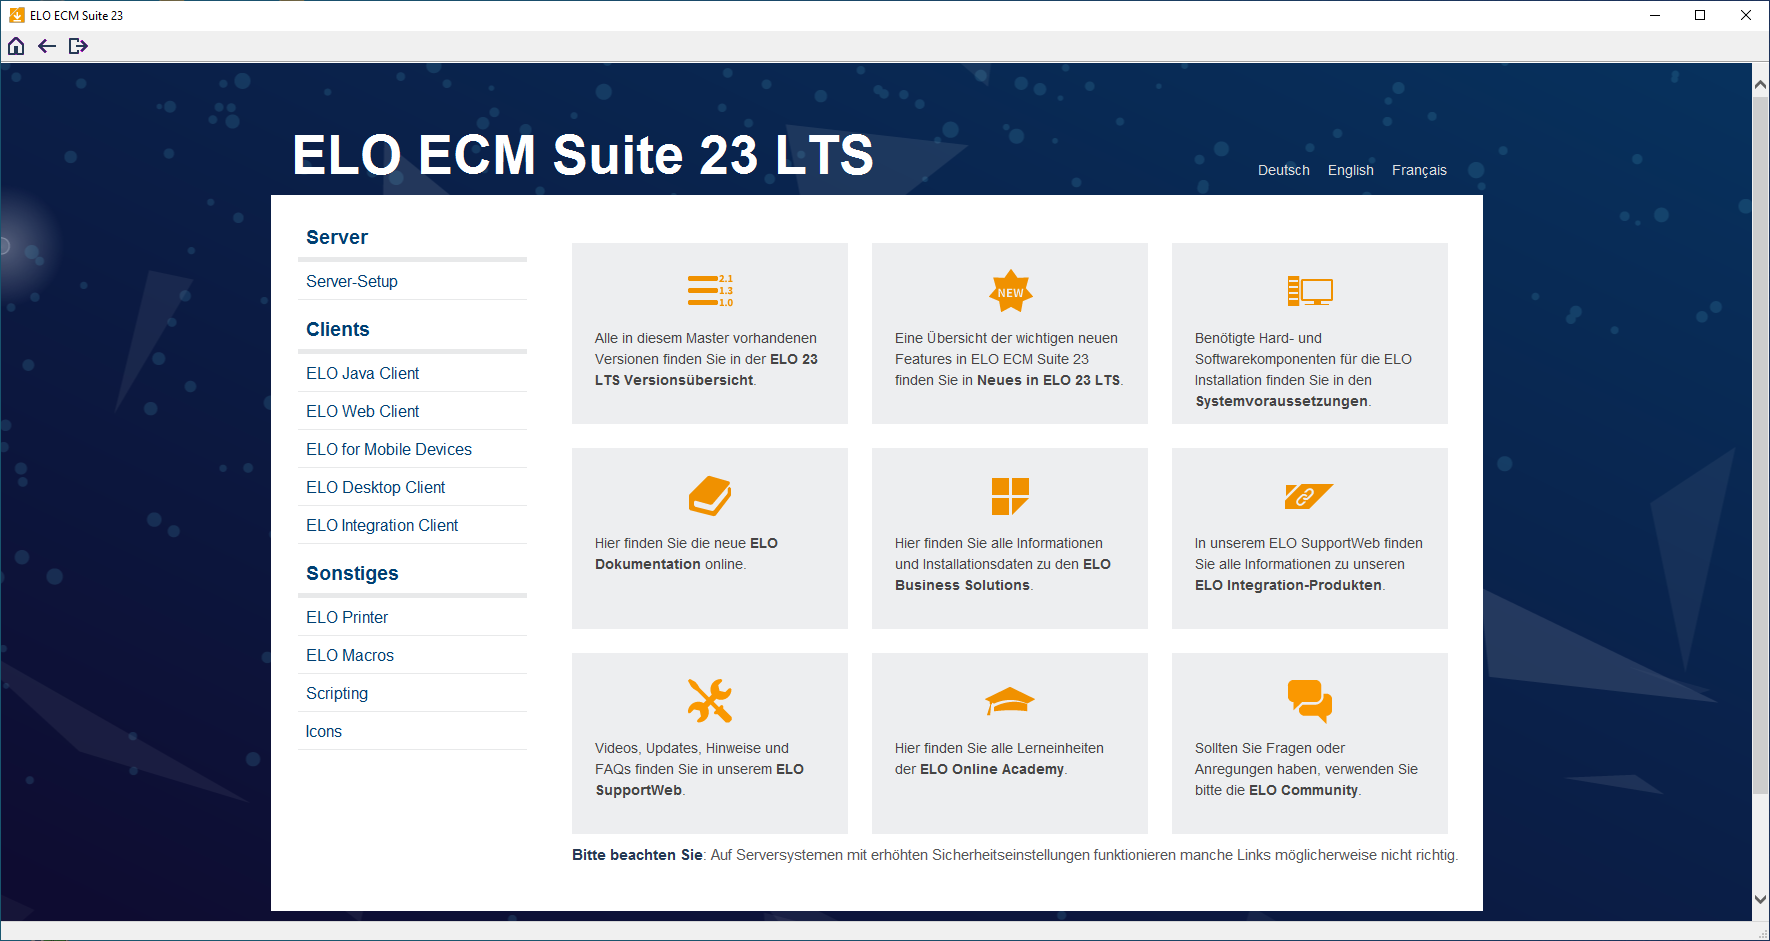Open Server-Setup in the sidebar
The width and height of the screenshot is (1770, 941).
point(412,282)
